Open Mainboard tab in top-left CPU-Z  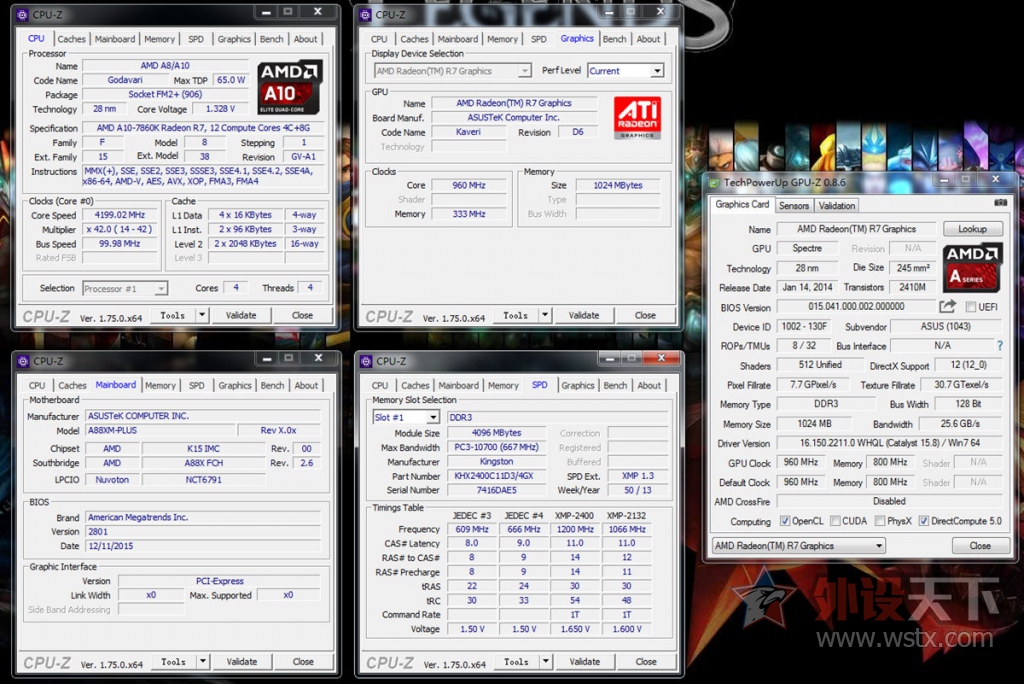115,39
